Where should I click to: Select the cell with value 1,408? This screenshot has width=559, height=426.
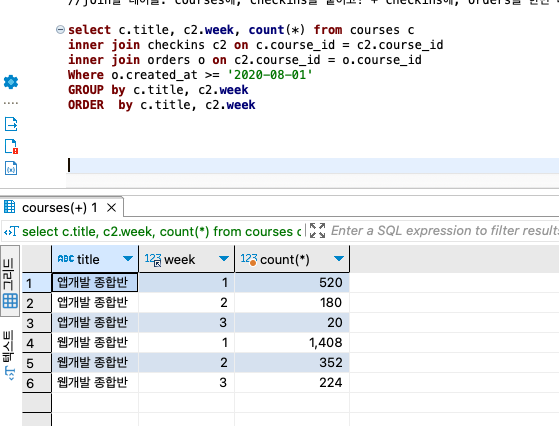click(x=292, y=343)
